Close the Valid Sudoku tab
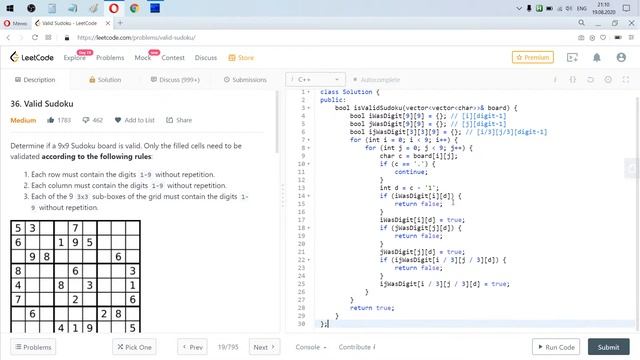The height and width of the screenshot is (360, 640). click(x=108, y=23)
